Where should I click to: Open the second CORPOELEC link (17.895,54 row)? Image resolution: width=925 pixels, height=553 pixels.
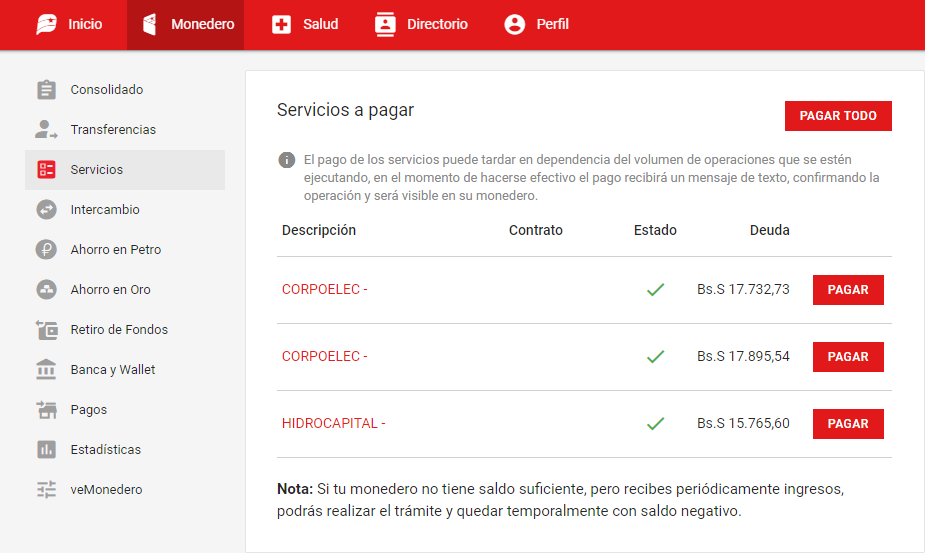coord(324,356)
